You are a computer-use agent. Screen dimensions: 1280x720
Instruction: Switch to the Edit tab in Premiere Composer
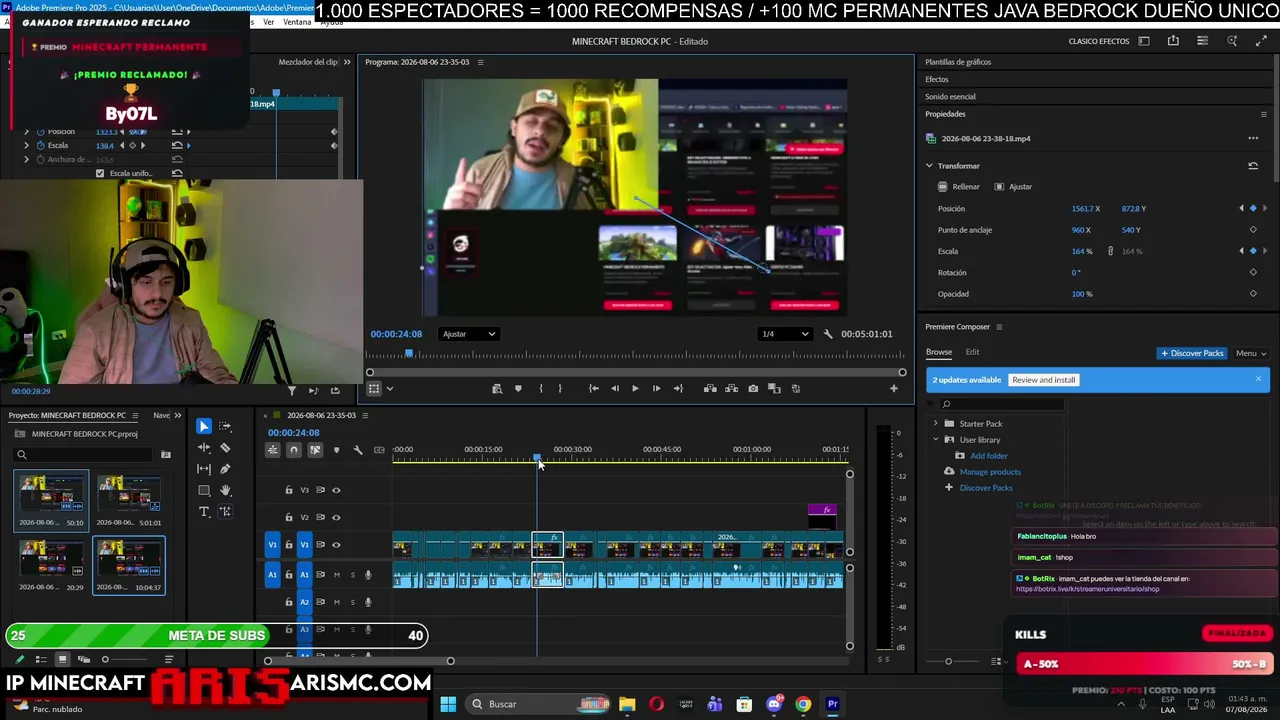[x=972, y=352]
